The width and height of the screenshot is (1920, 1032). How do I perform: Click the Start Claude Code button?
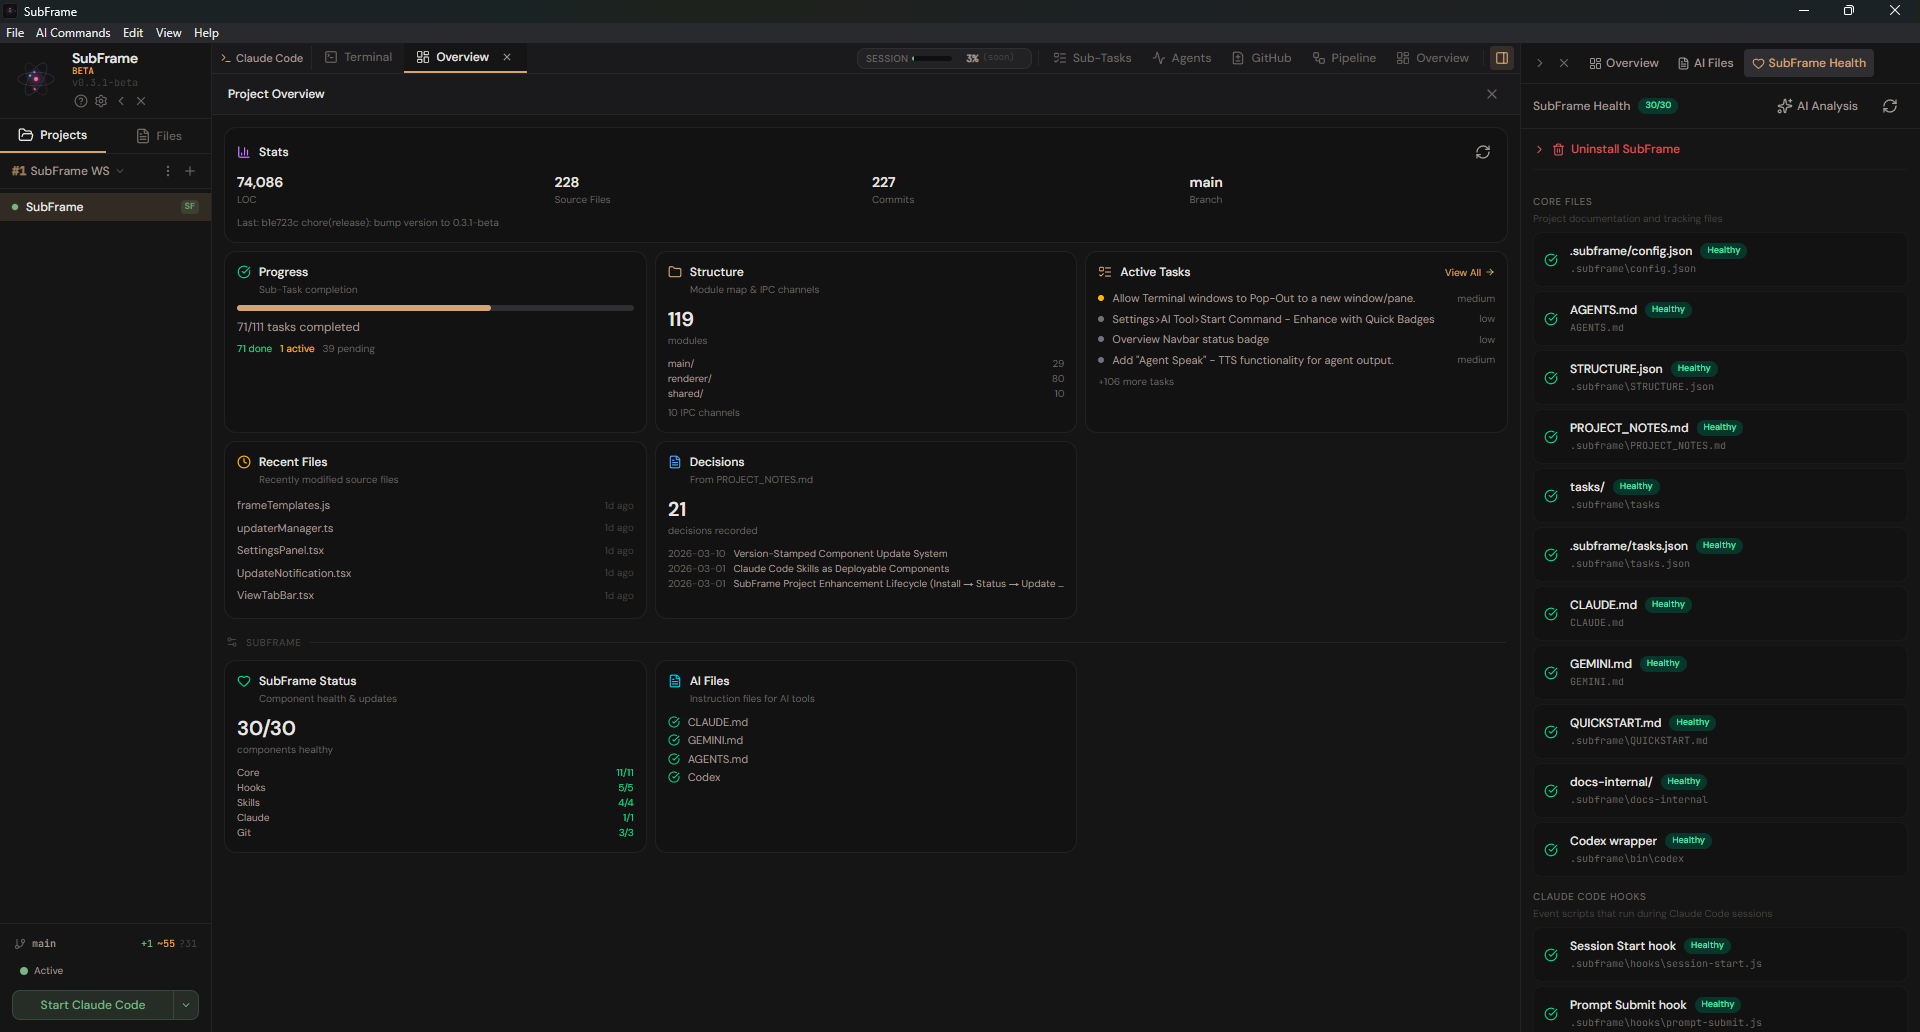click(92, 1004)
